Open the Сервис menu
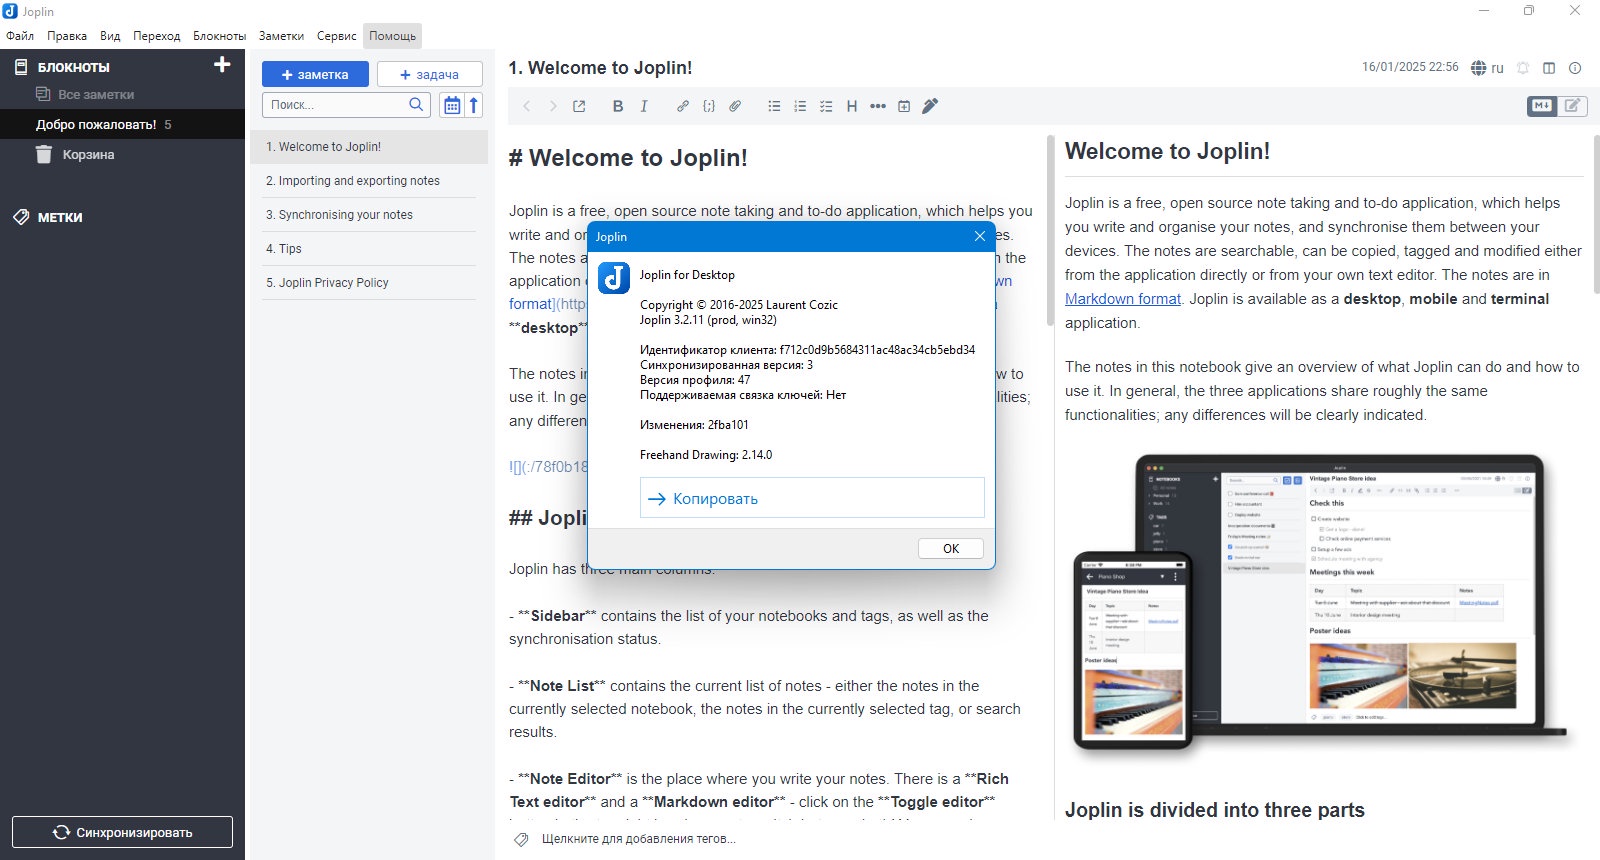This screenshot has width=1600, height=860. [336, 36]
